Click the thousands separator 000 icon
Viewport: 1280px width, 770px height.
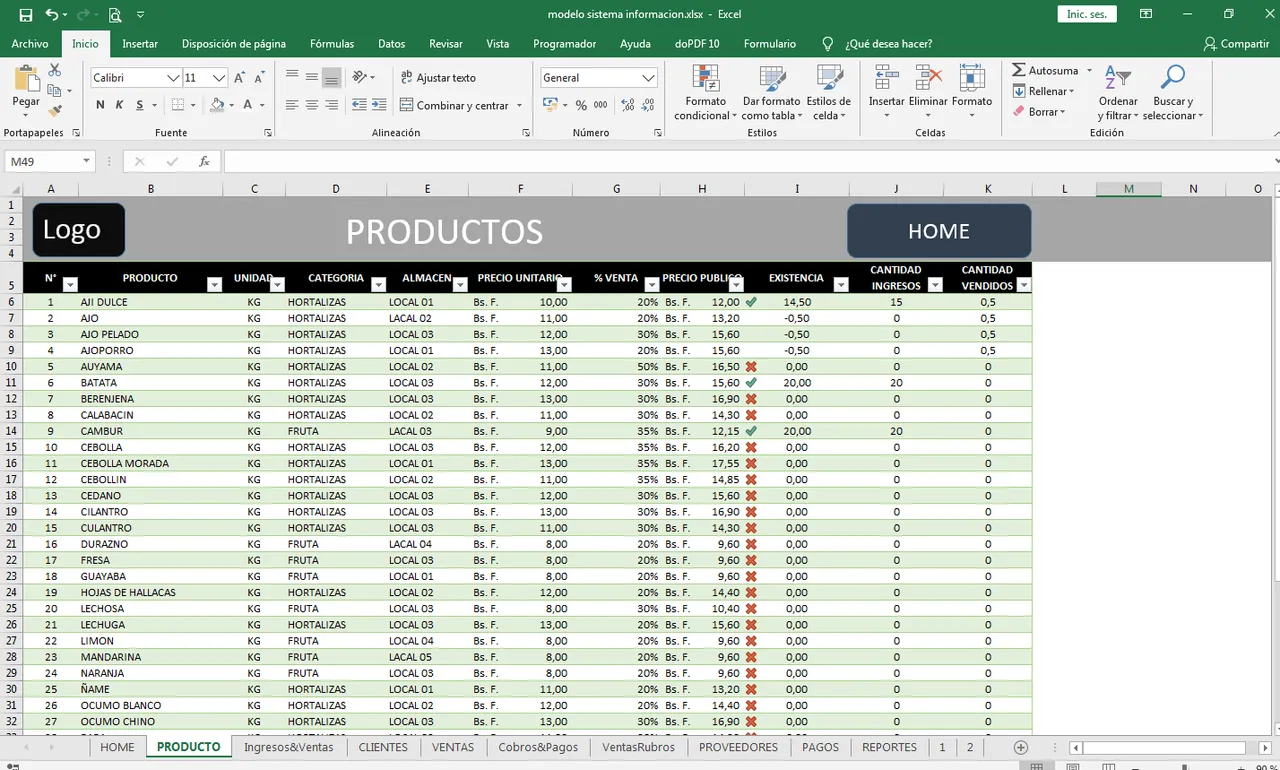point(601,105)
